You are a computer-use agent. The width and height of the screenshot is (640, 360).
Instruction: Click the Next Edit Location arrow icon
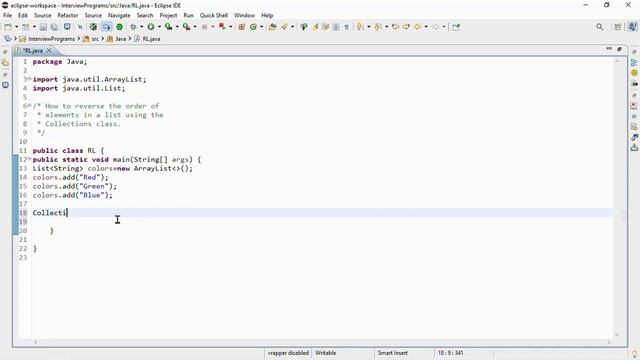pyautogui.click(x=406, y=27)
